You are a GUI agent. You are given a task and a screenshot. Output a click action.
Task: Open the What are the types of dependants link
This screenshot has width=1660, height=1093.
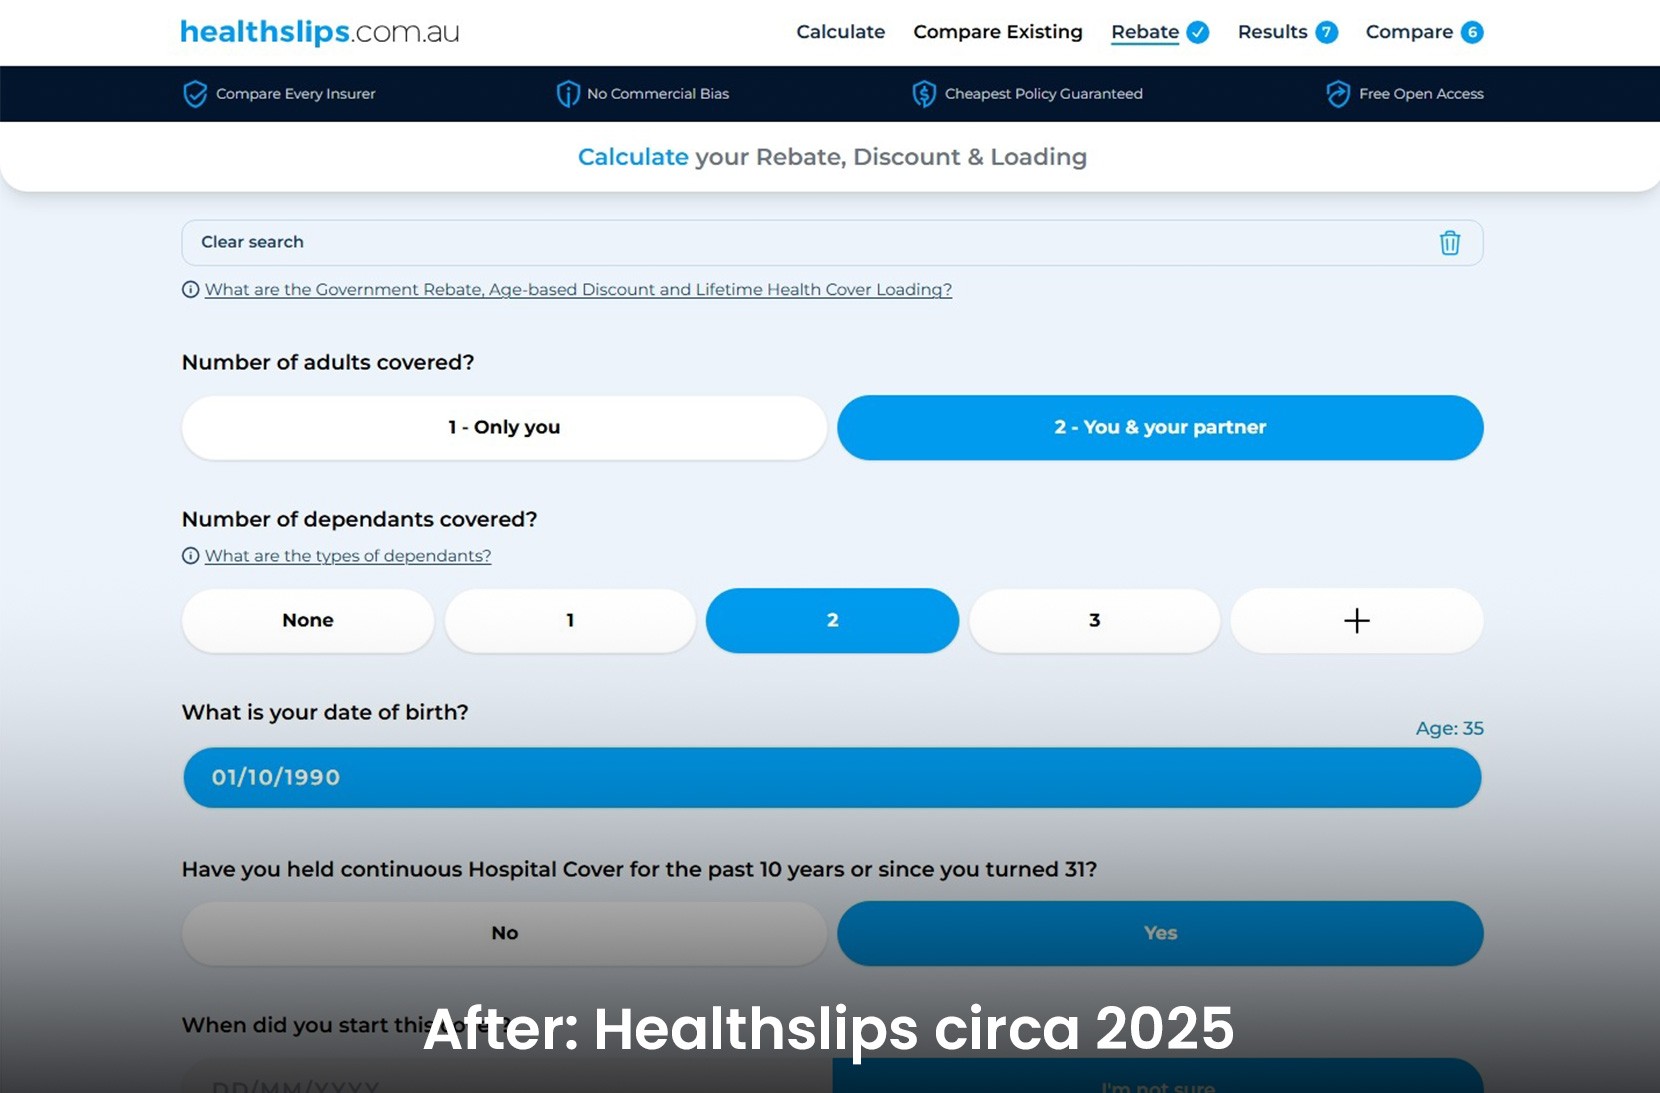(348, 556)
